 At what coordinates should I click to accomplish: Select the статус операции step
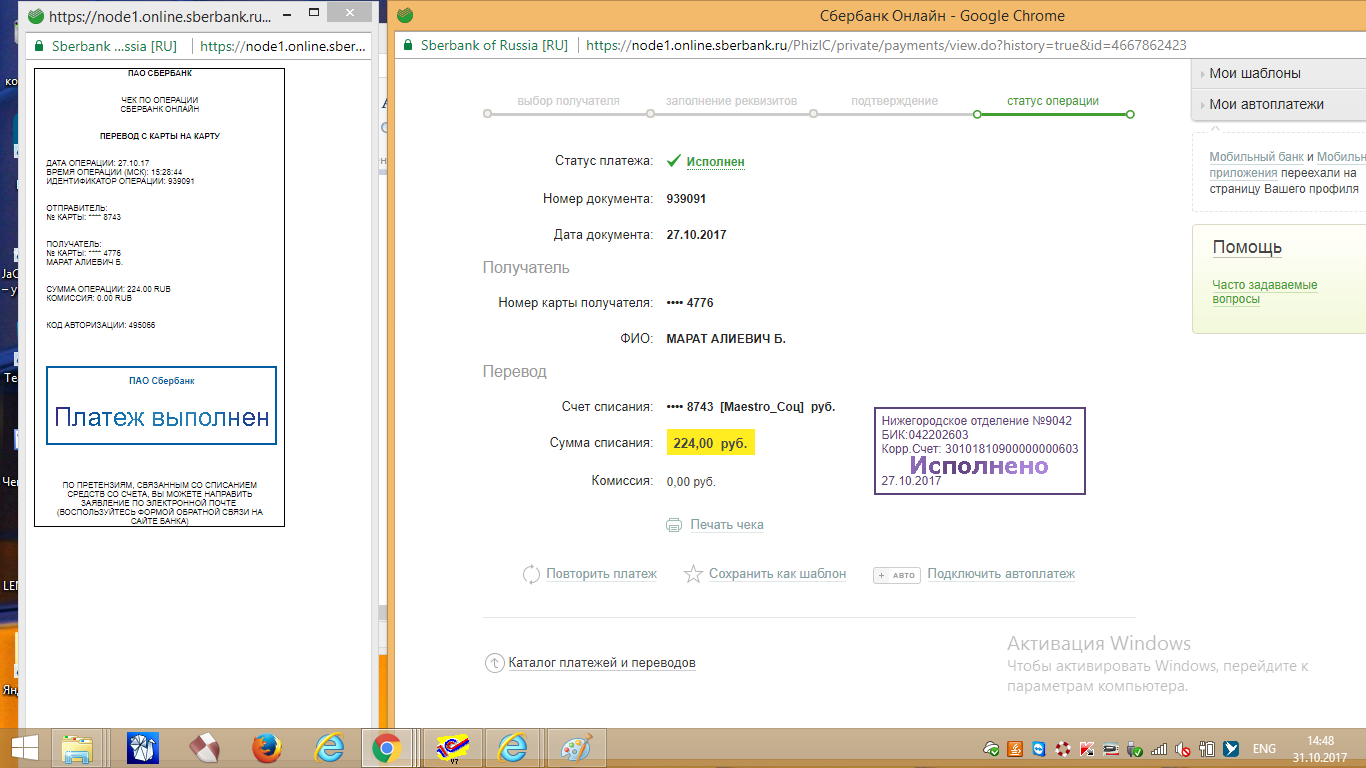(x=1053, y=101)
